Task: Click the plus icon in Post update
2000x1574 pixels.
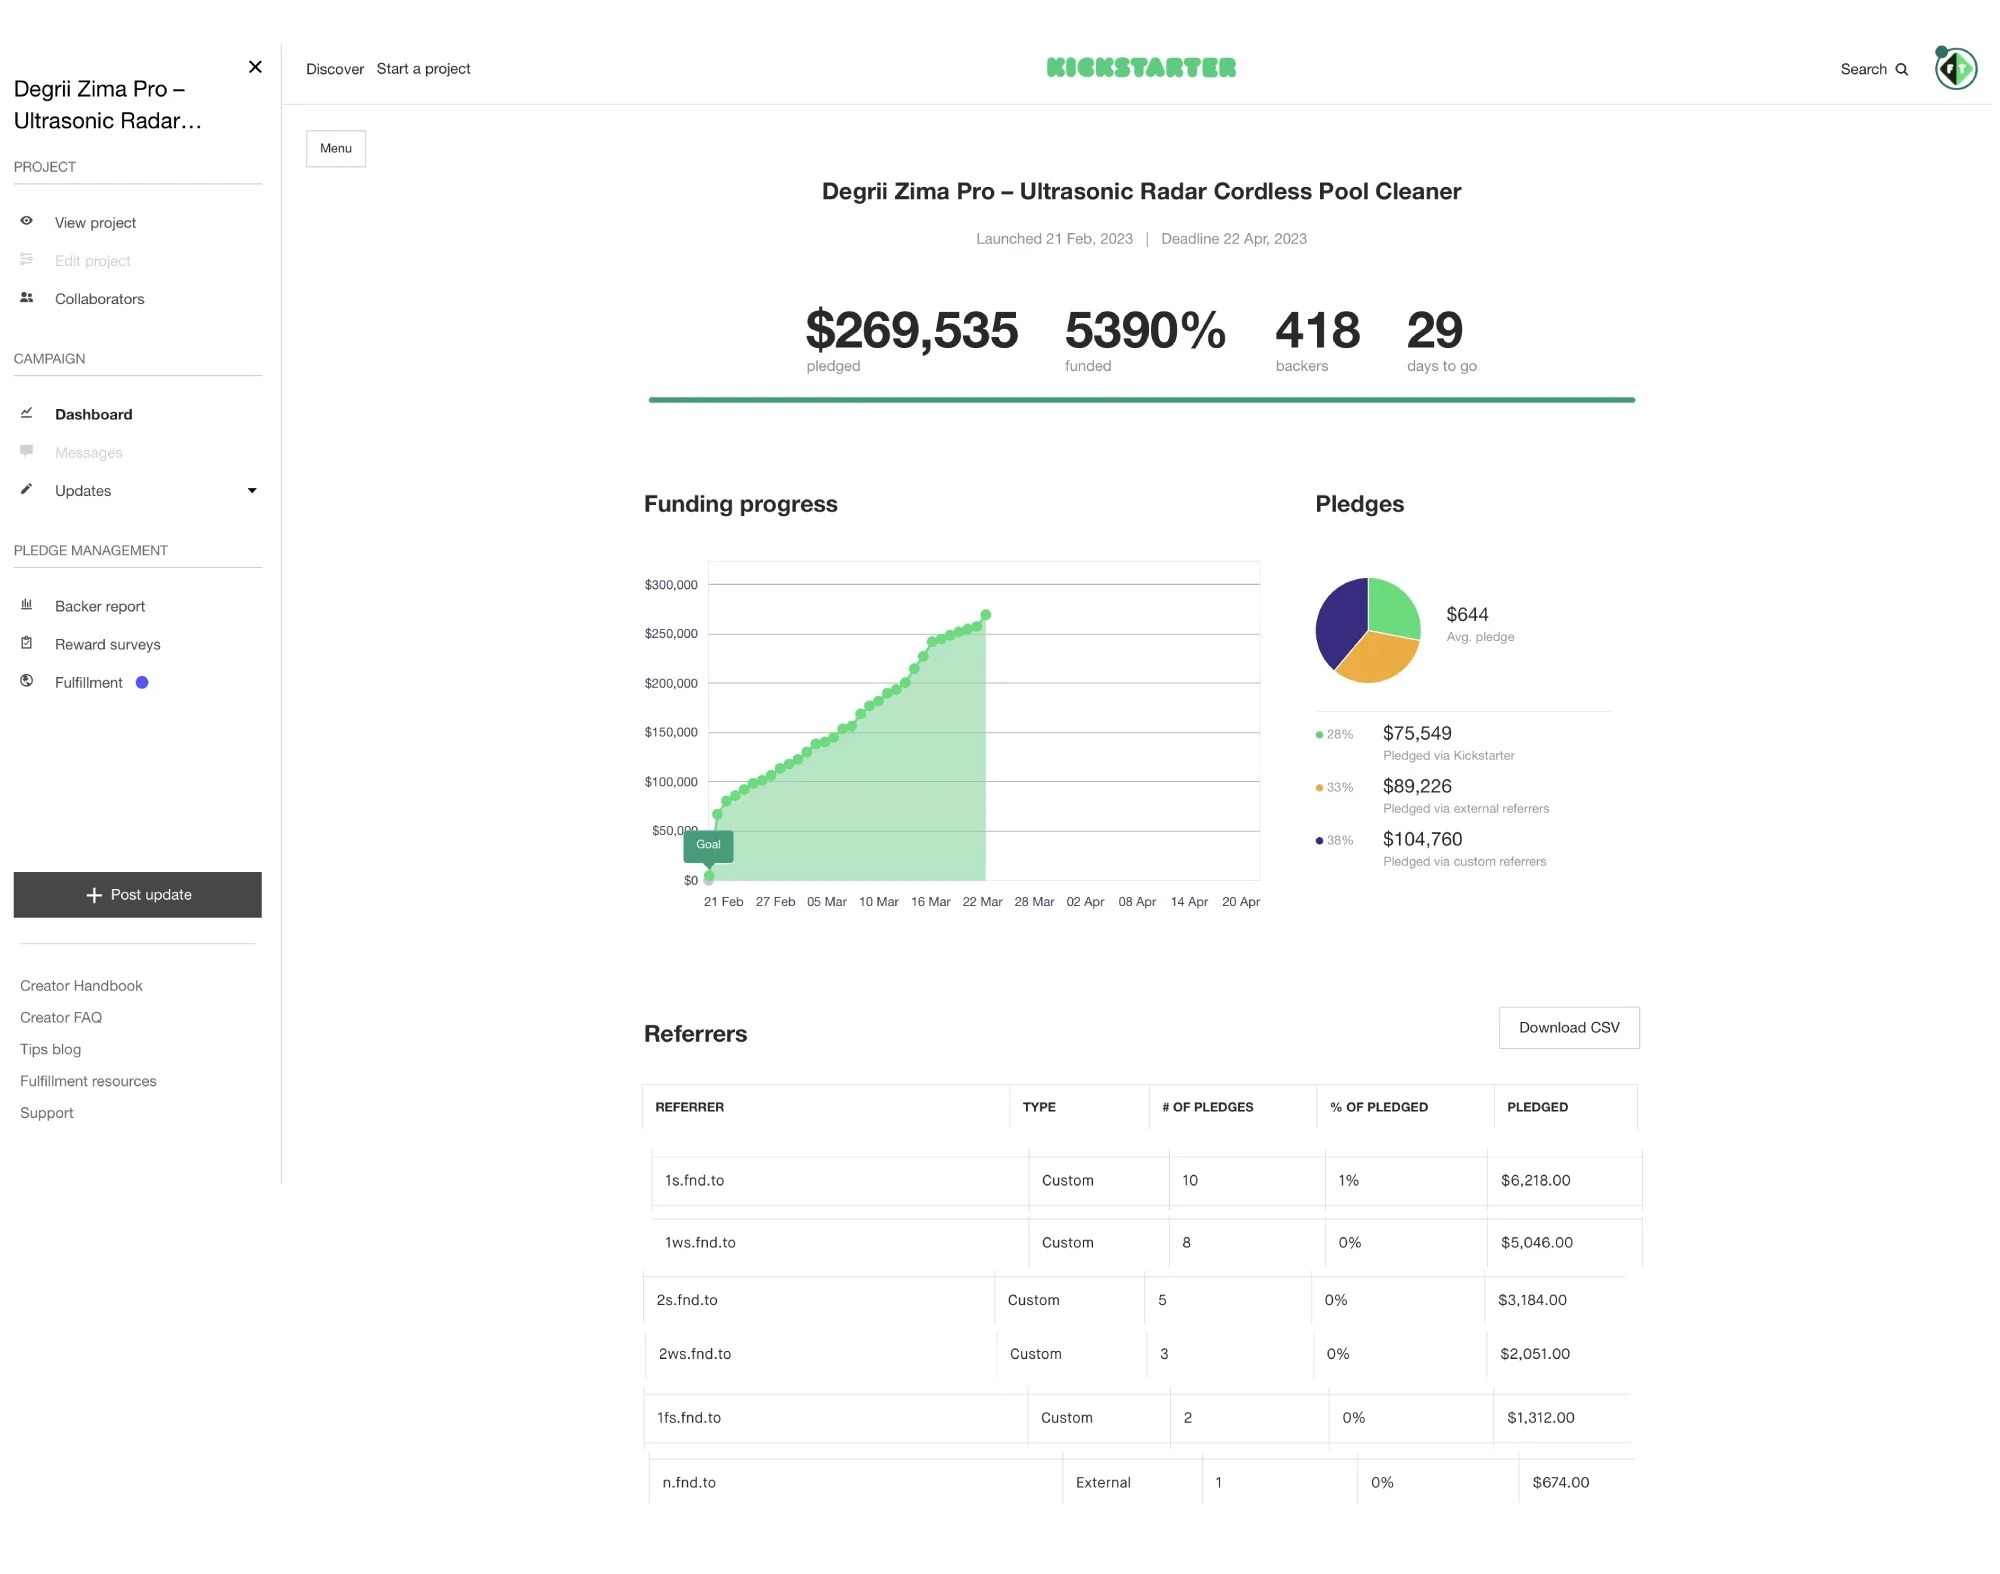Action: (94, 895)
